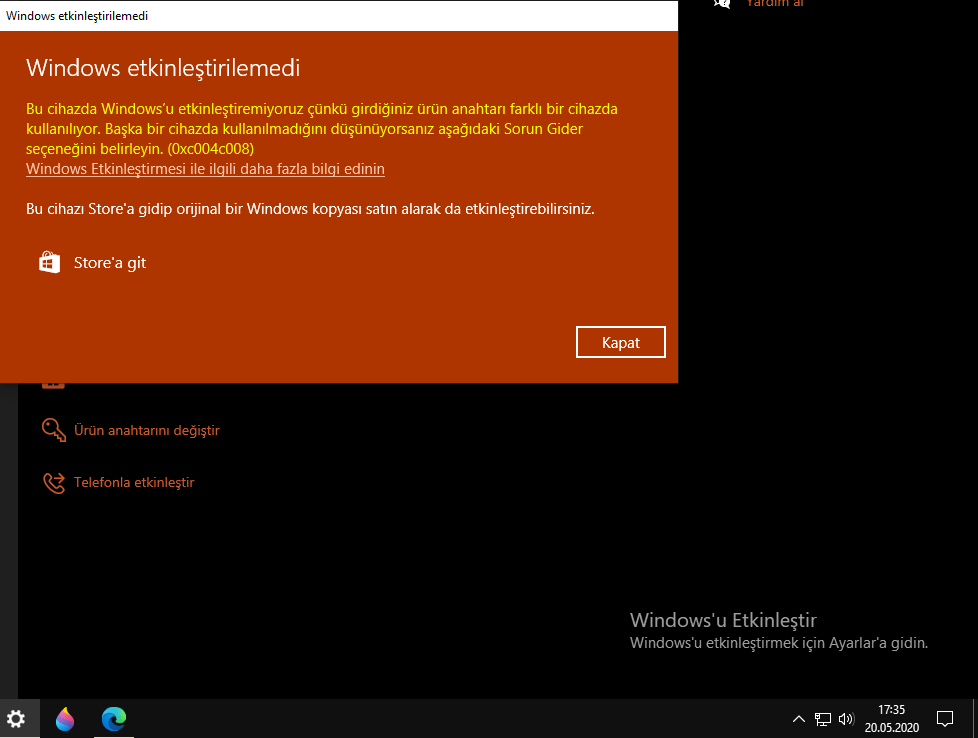Click the error message text with 0xc004c008
Screen dimensions: 978x738
(x=322, y=129)
